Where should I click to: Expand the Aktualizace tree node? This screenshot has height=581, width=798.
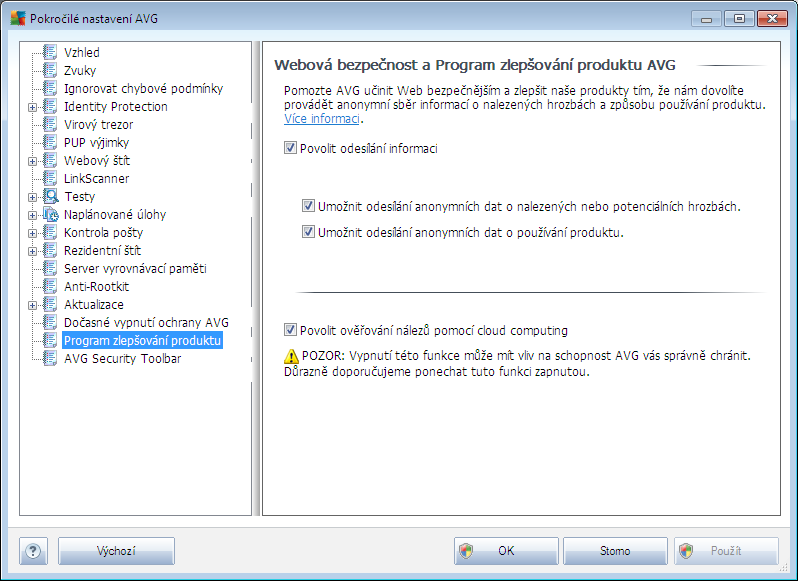click(33, 305)
